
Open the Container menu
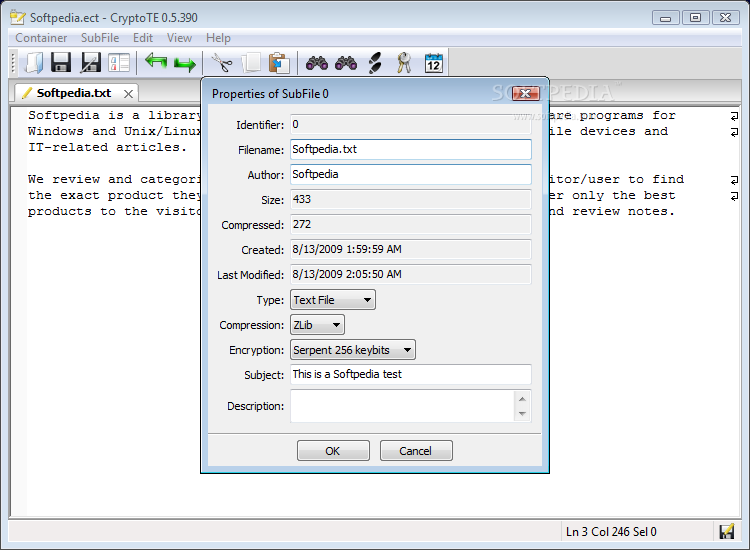(41, 38)
